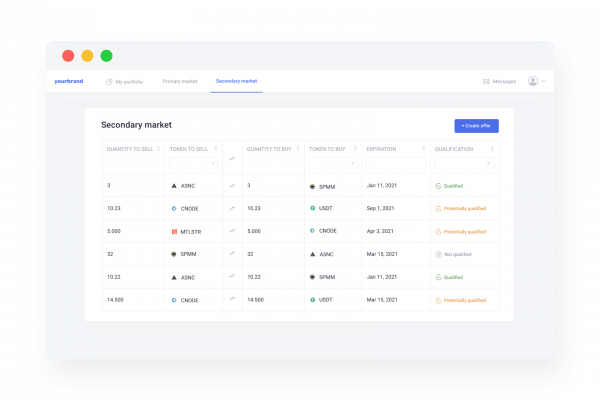Select the Secondary market tab
The image size is (600, 400).
[236, 81]
